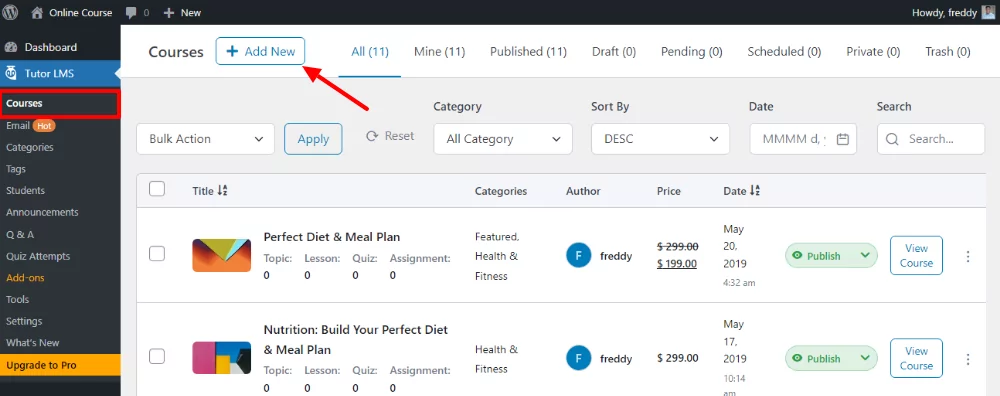
Task: Open the Bulk Action dropdown
Action: [x=205, y=139]
